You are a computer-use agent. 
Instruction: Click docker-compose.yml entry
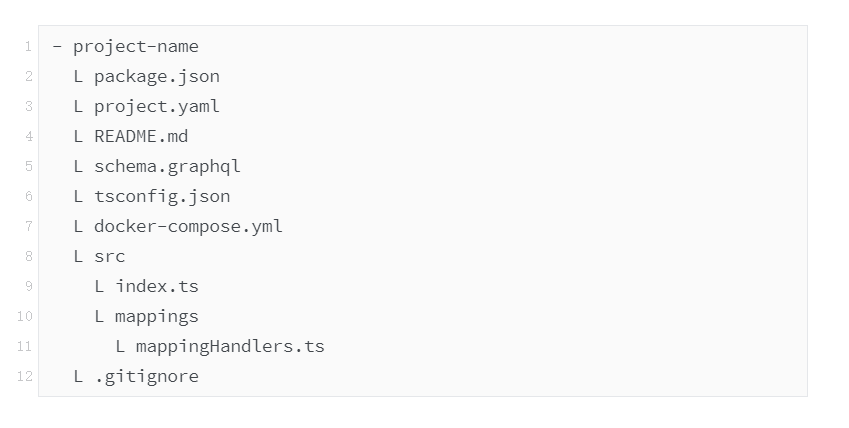pos(188,226)
